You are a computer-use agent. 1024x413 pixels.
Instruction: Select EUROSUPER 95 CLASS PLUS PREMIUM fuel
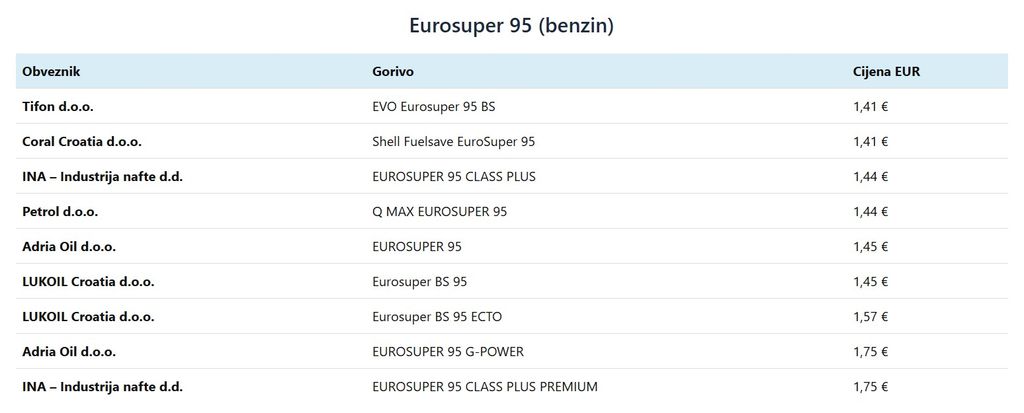pos(485,387)
